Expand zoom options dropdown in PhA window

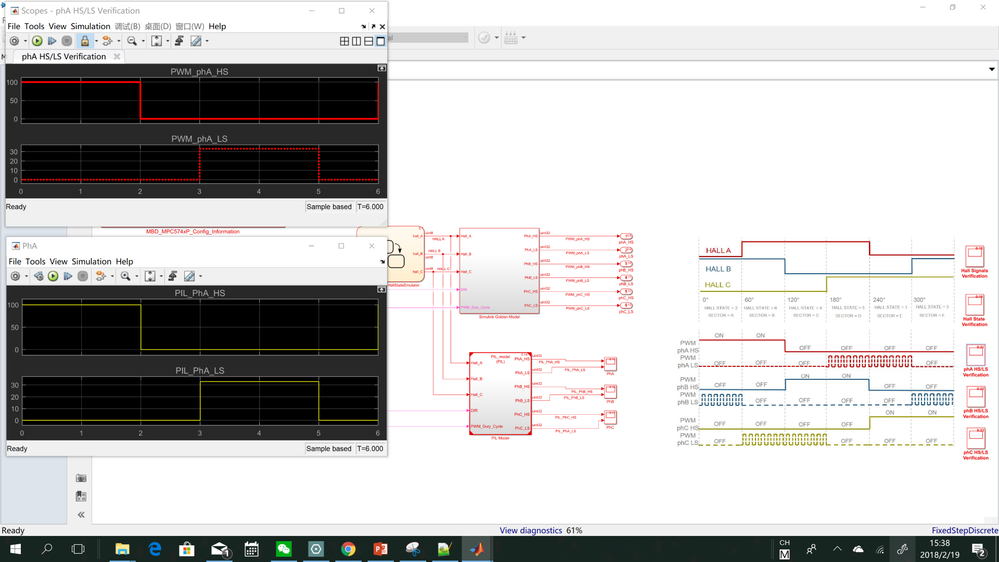(x=136, y=276)
